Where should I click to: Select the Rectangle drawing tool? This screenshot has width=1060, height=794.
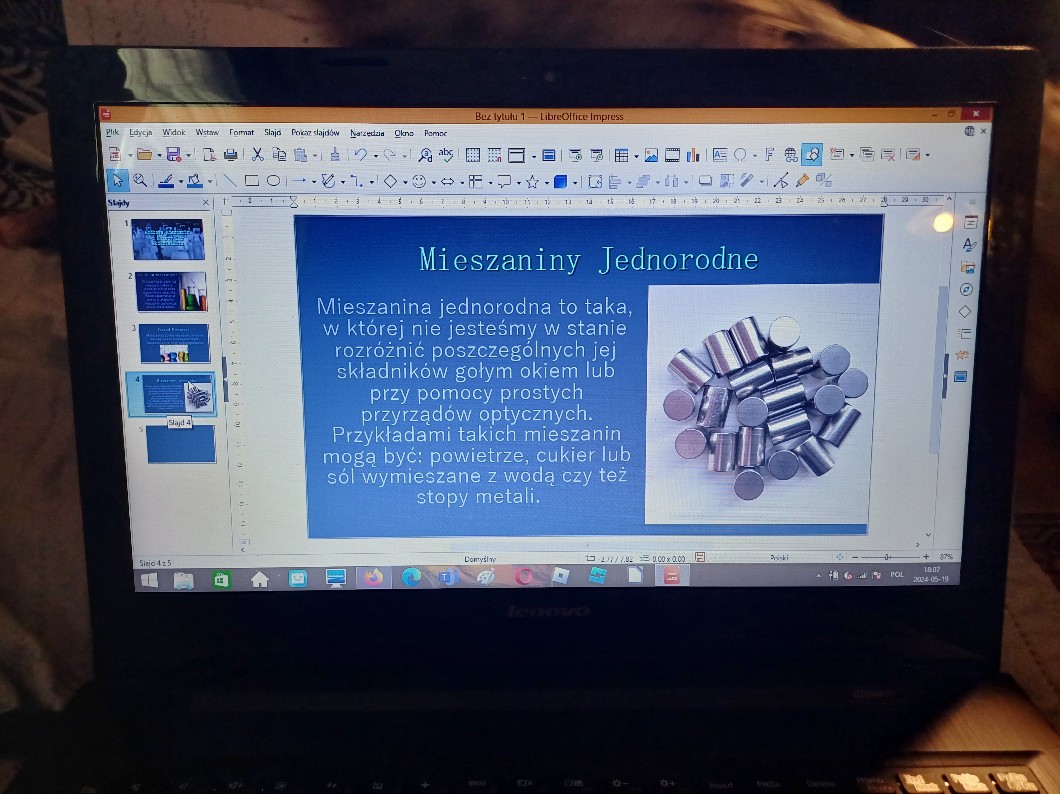[251, 181]
